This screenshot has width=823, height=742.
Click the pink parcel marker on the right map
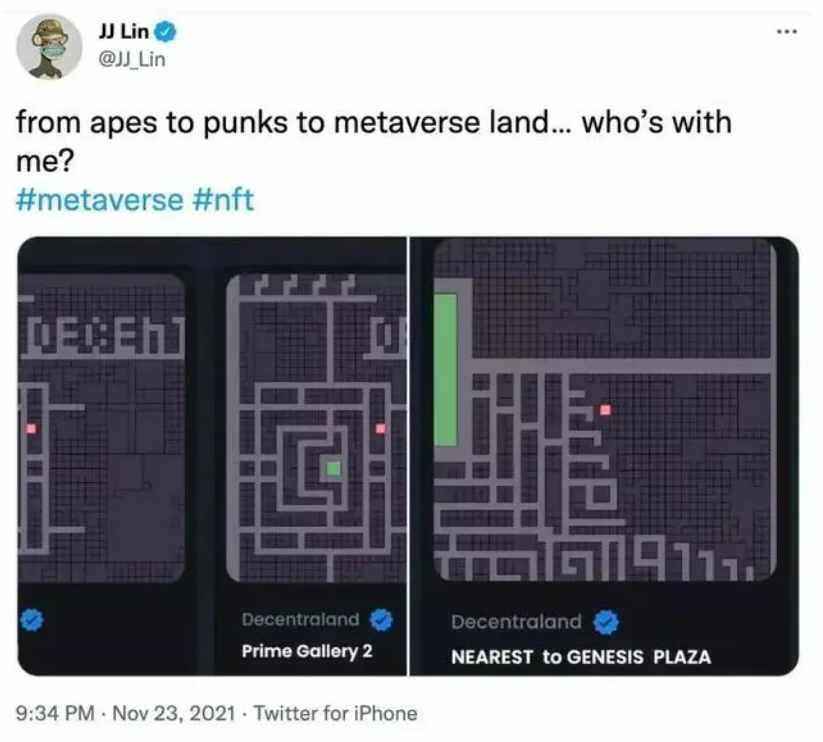[x=605, y=410]
